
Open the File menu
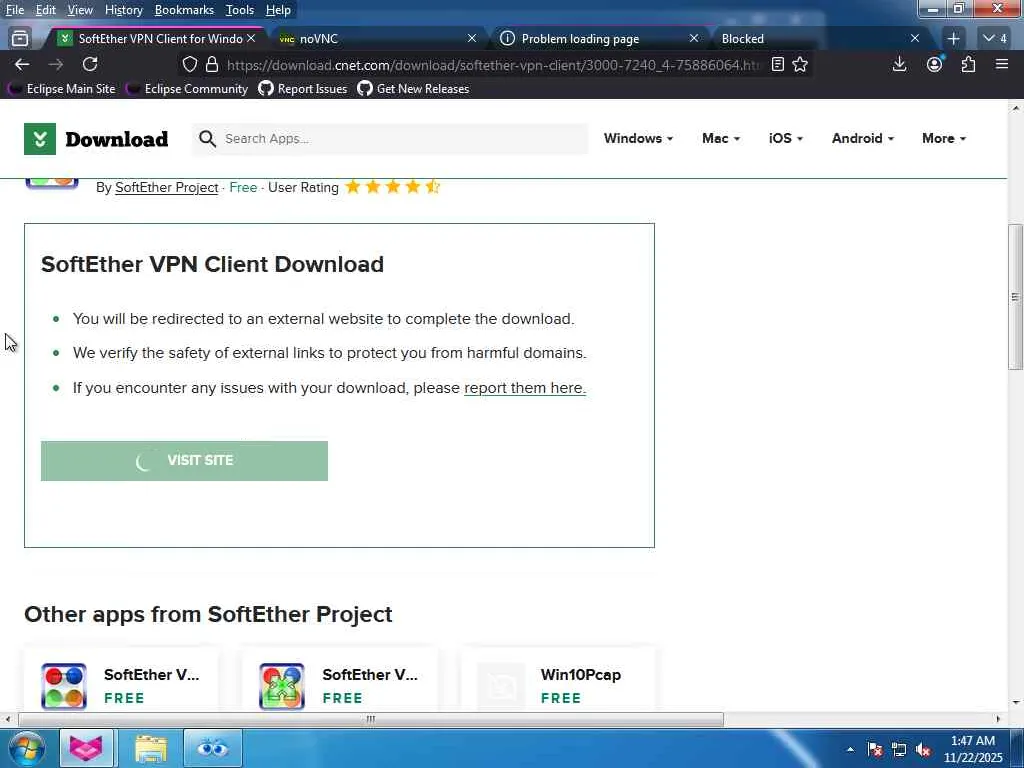coord(14,10)
